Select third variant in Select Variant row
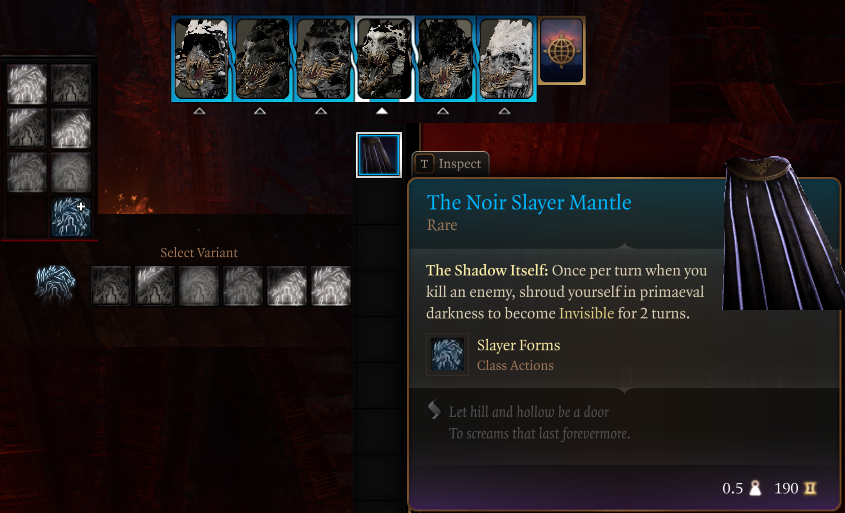The width and height of the screenshot is (845, 513). point(199,286)
